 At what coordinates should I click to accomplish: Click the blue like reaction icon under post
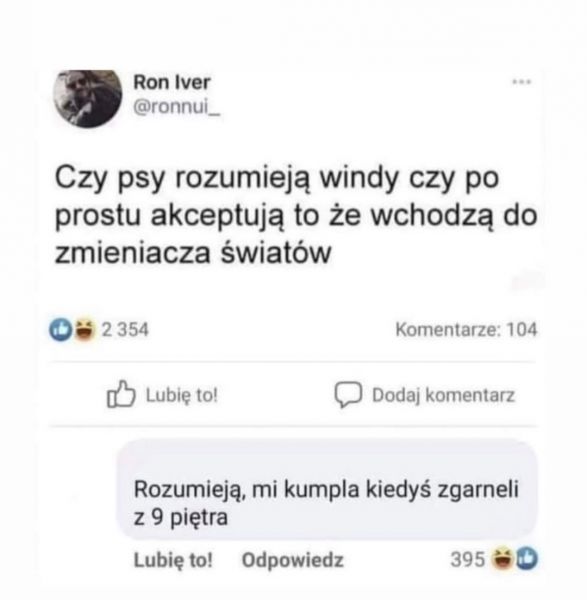point(61,330)
